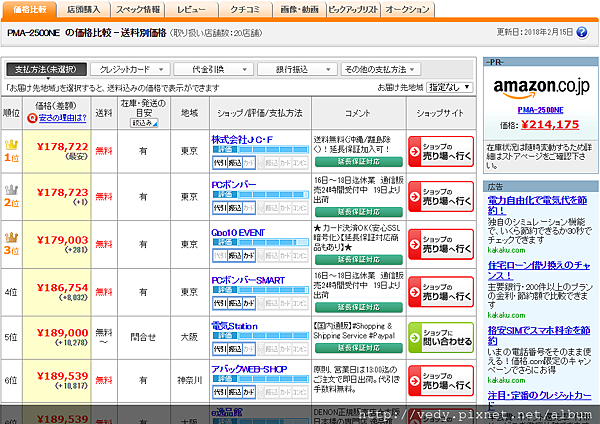
Task: Click the blue help question mark icon
Action: 582,33
